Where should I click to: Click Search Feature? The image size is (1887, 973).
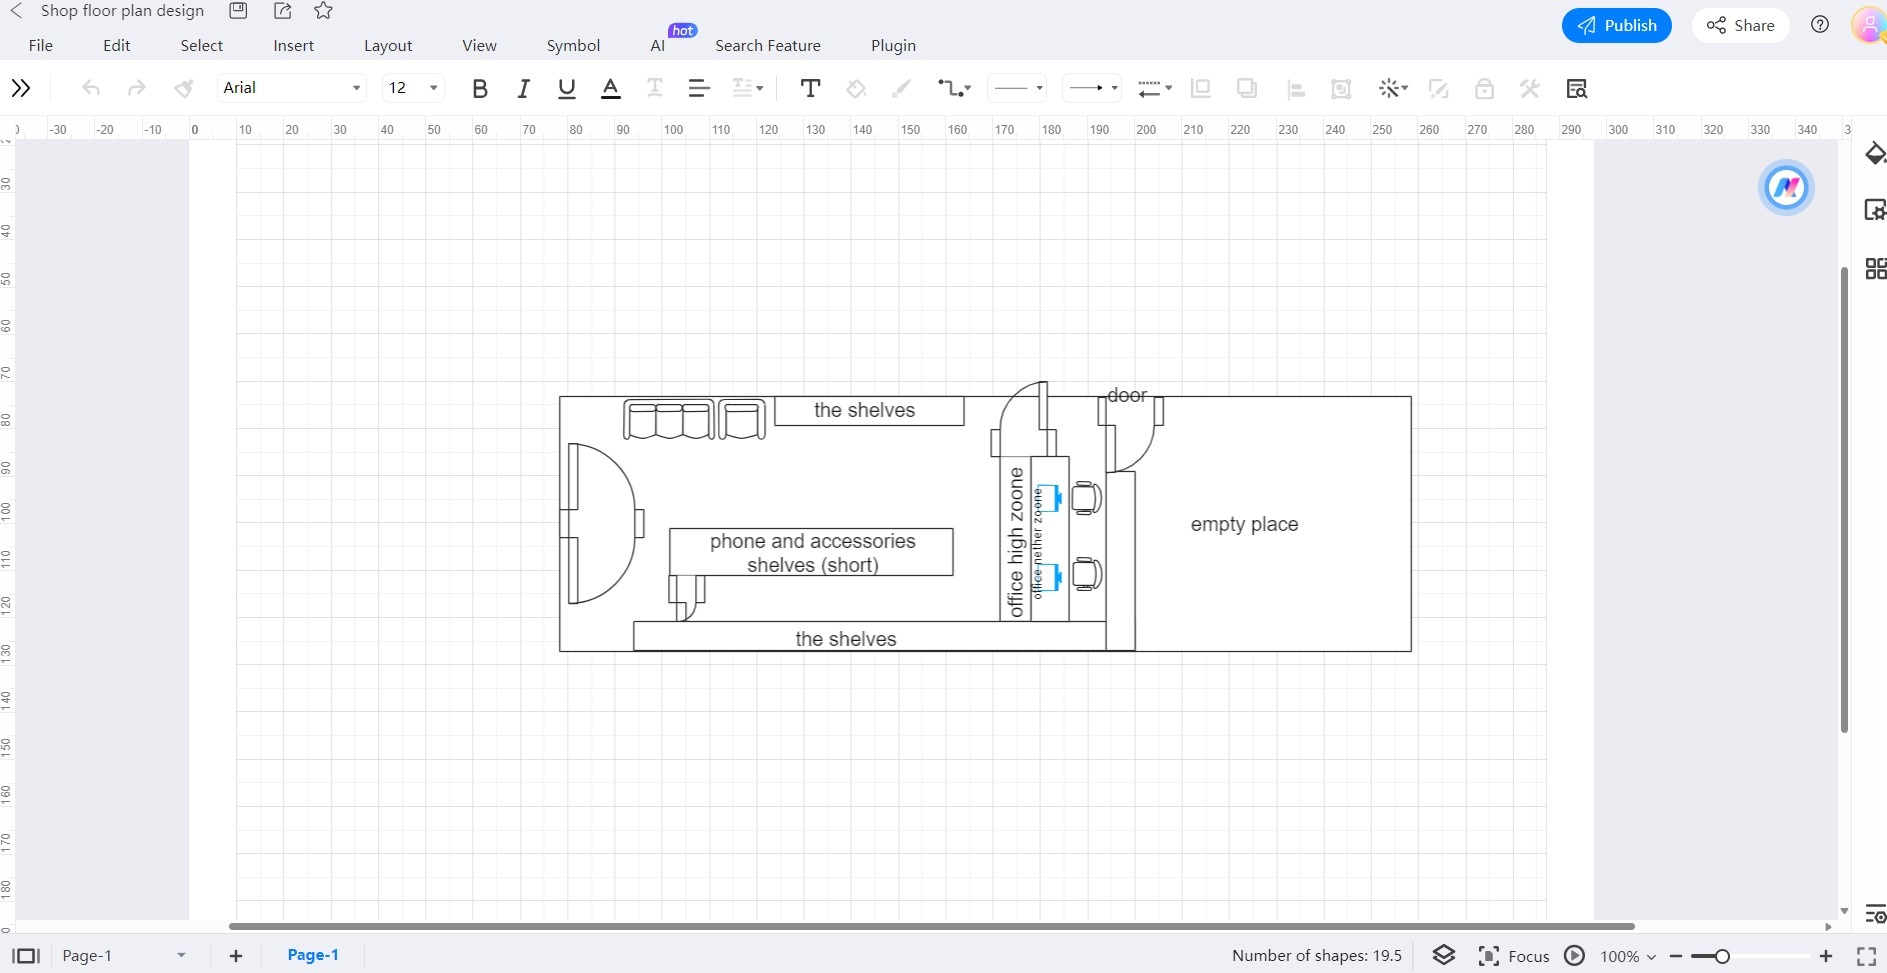(x=768, y=45)
